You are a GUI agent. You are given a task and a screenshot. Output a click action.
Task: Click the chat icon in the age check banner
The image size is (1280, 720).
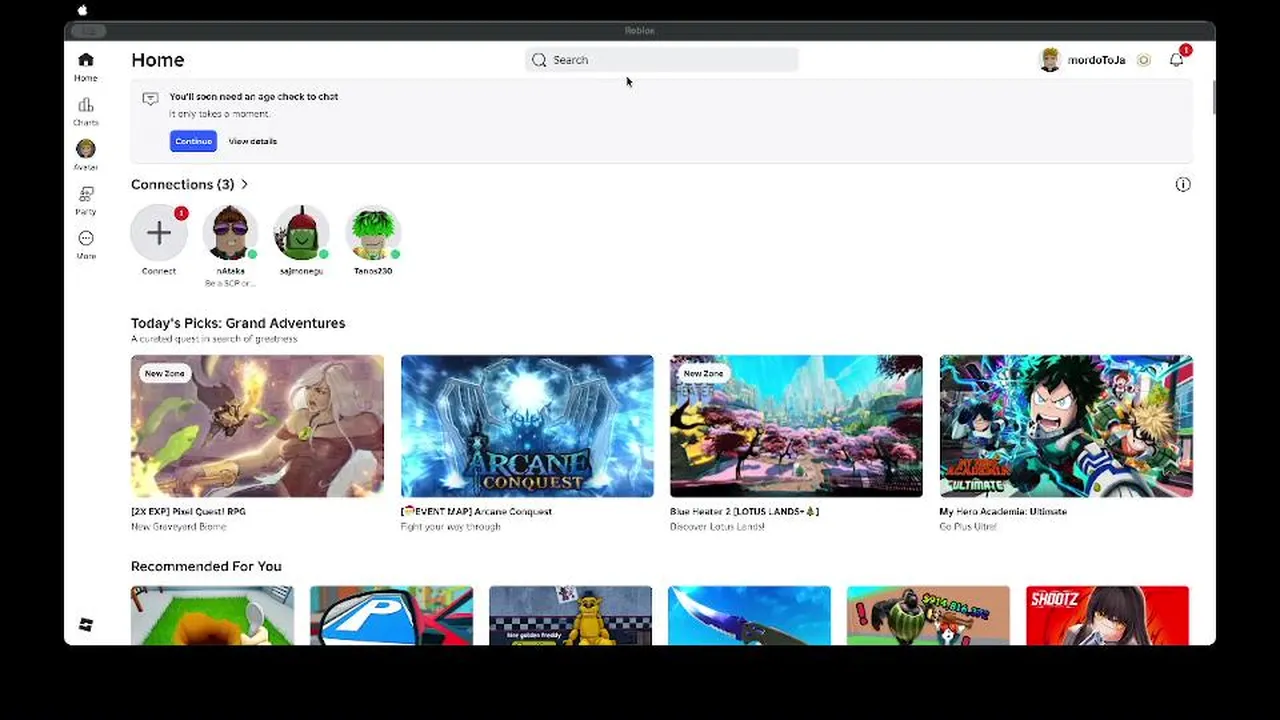[x=150, y=98]
